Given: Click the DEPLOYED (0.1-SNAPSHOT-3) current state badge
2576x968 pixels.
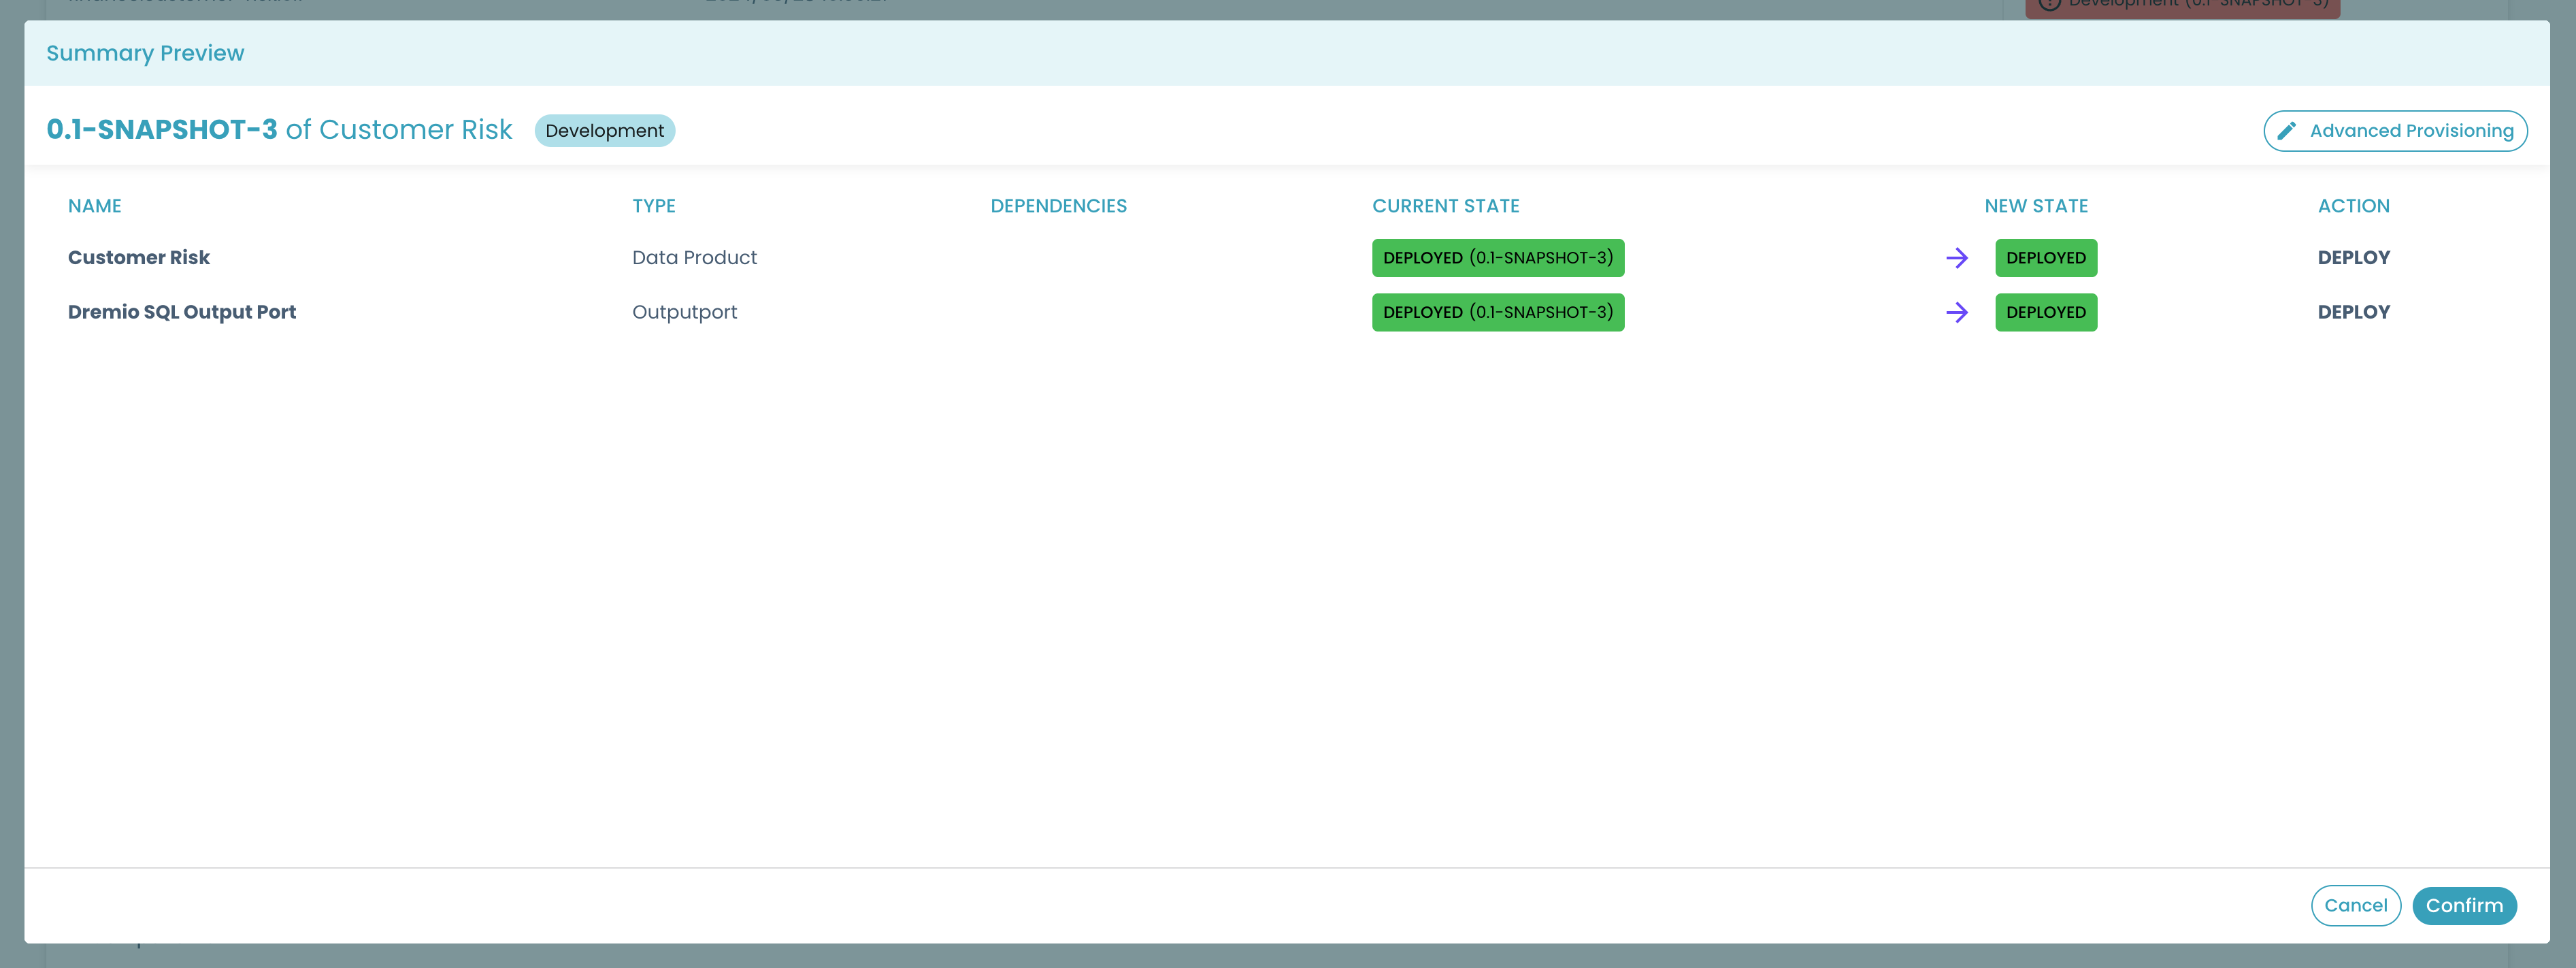Looking at the screenshot, I should 1498,257.
